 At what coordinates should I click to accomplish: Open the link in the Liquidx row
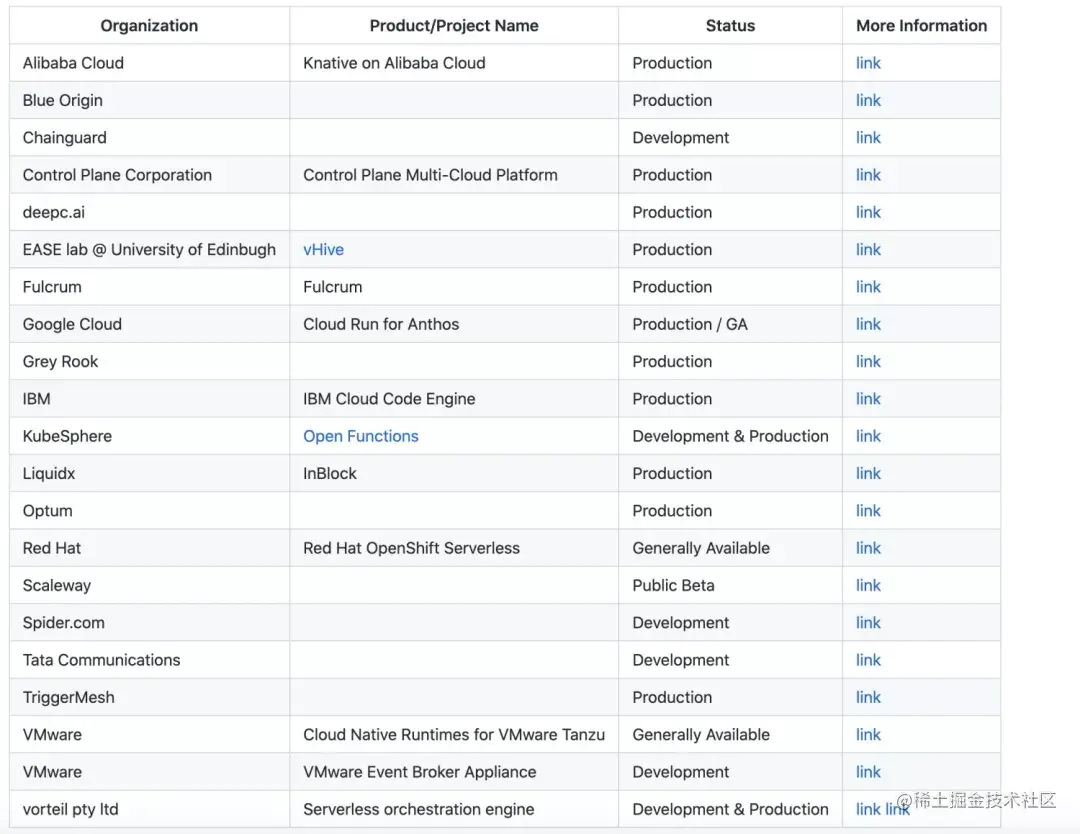pyautogui.click(x=868, y=473)
